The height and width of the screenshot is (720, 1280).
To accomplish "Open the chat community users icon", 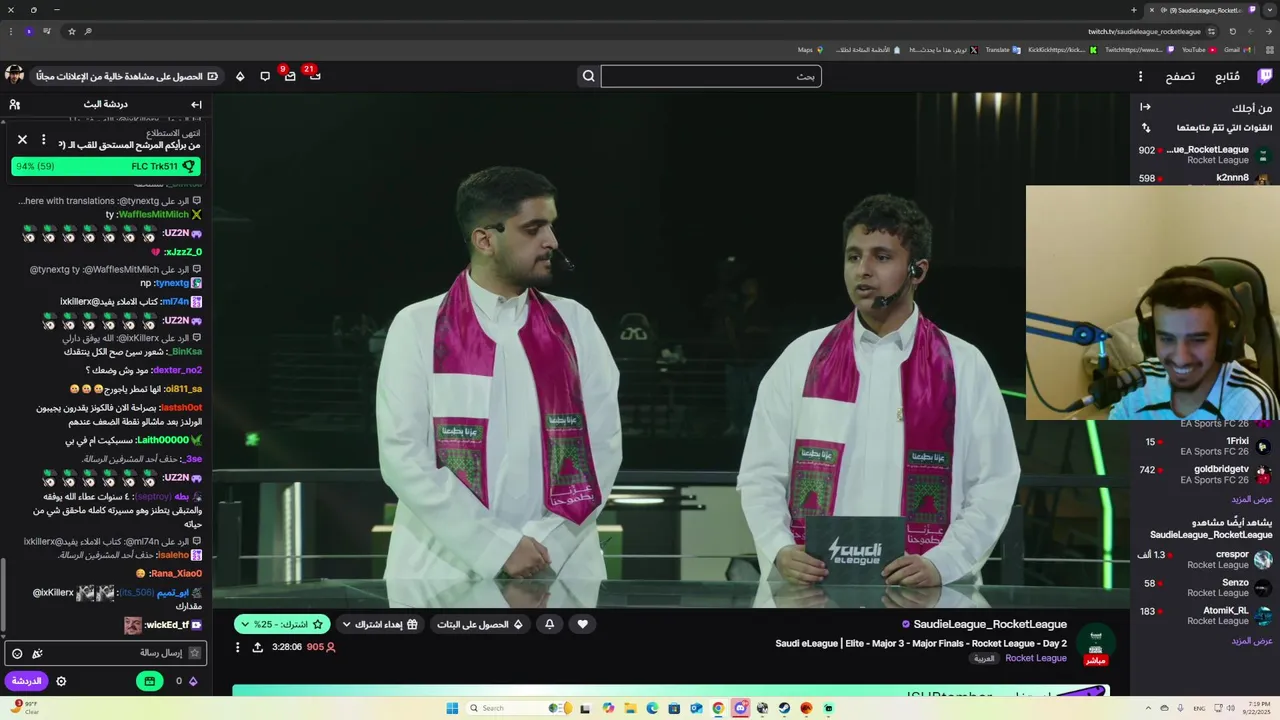I will coord(15,104).
